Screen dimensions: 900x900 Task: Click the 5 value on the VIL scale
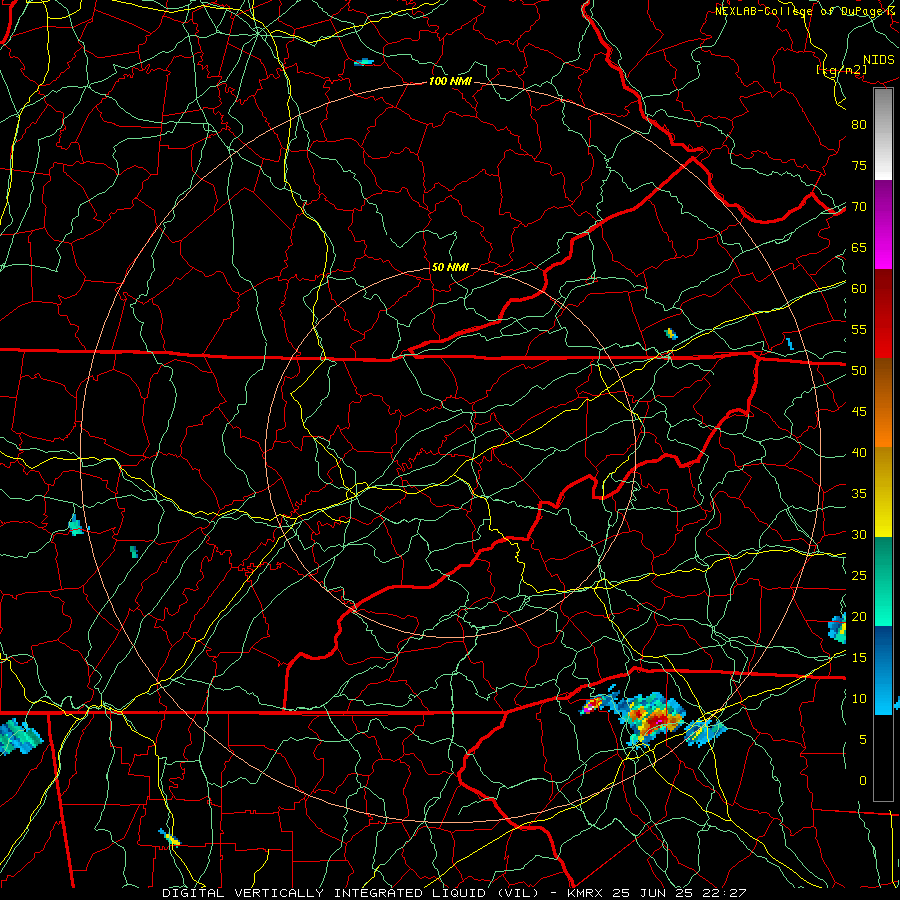pyautogui.click(x=863, y=740)
